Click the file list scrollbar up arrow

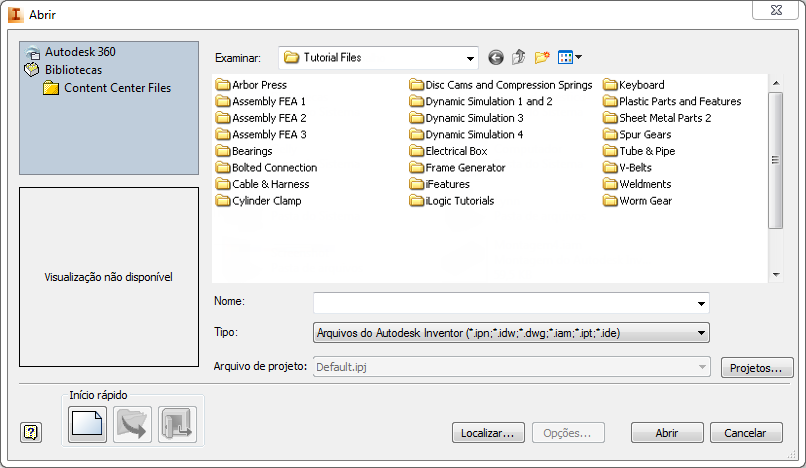(x=776, y=83)
